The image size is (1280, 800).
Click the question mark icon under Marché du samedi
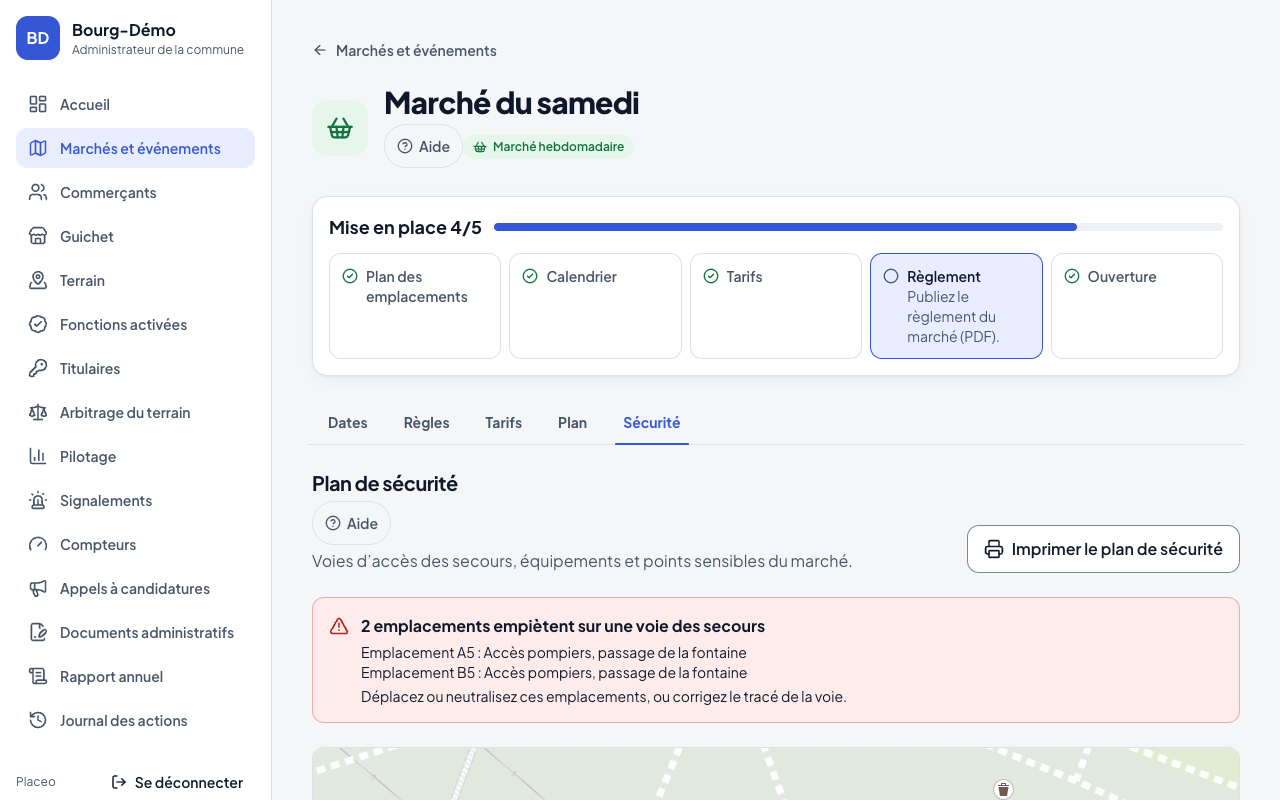point(405,146)
